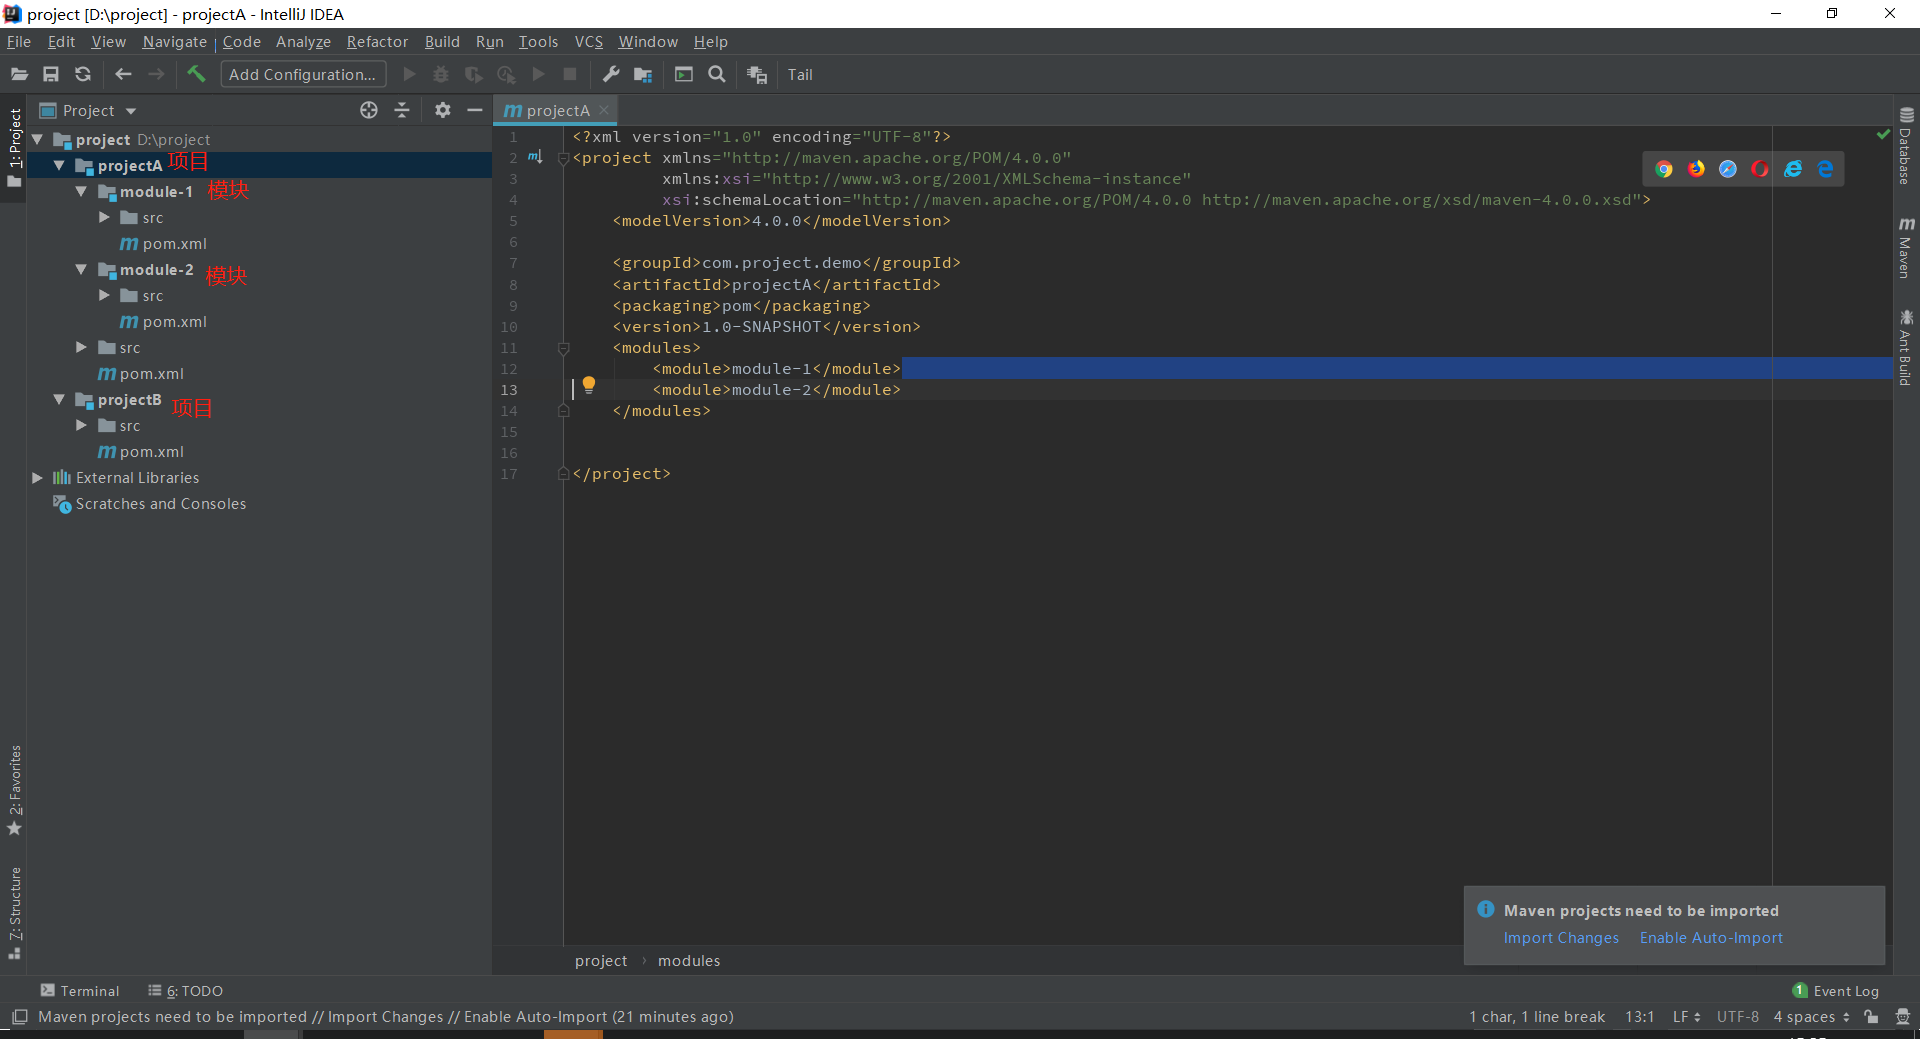Toggle the 1: Project tool window
Image resolution: width=1920 pixels, height=1039 pixels.
tap(14, 148)
